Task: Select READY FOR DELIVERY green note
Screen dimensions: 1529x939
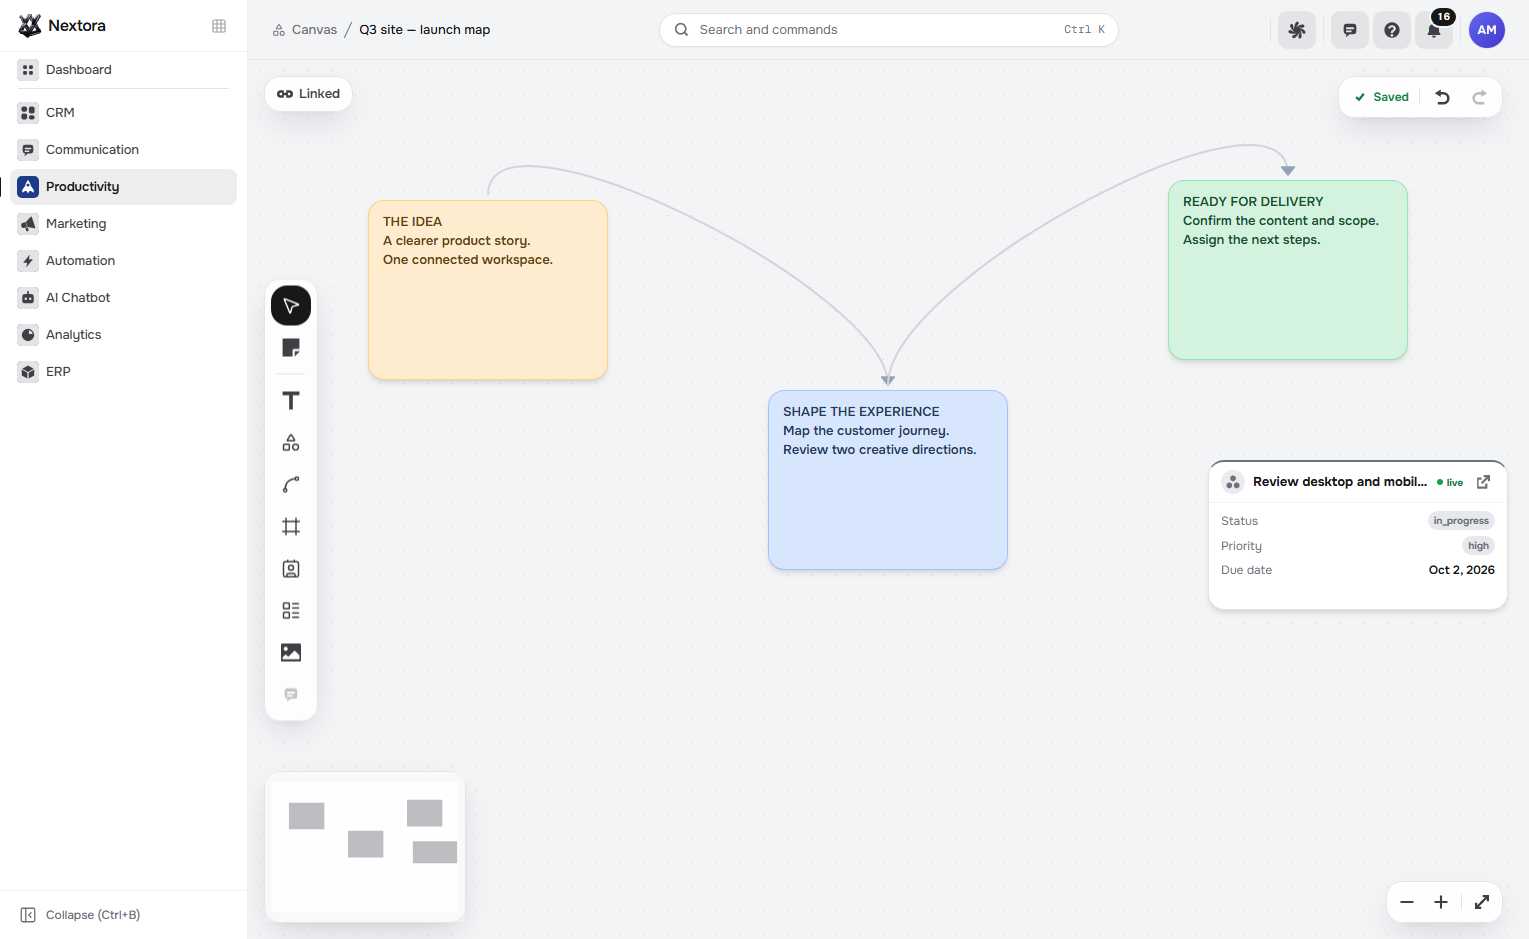Action: [1288, 270]
